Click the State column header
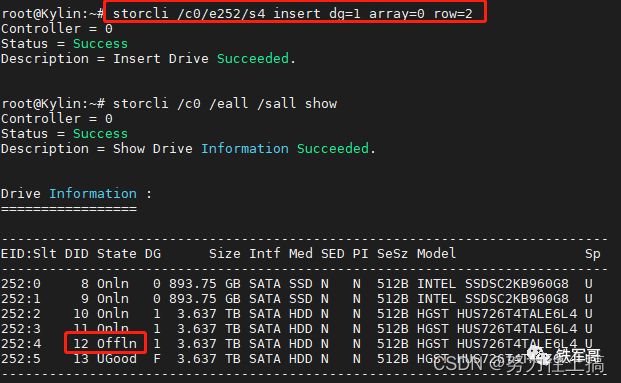 (116, 253)
